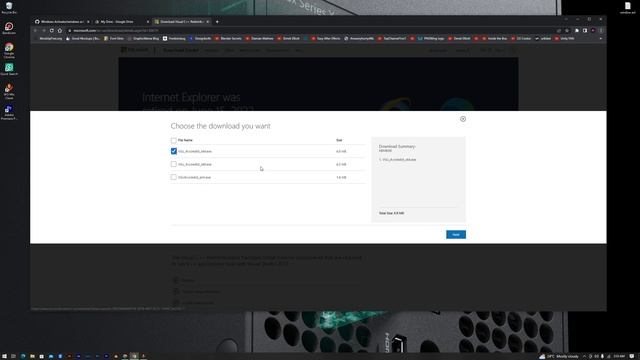Open the Chrome extensions puzzle icon
640x360 pixels.
click(577, 31)
